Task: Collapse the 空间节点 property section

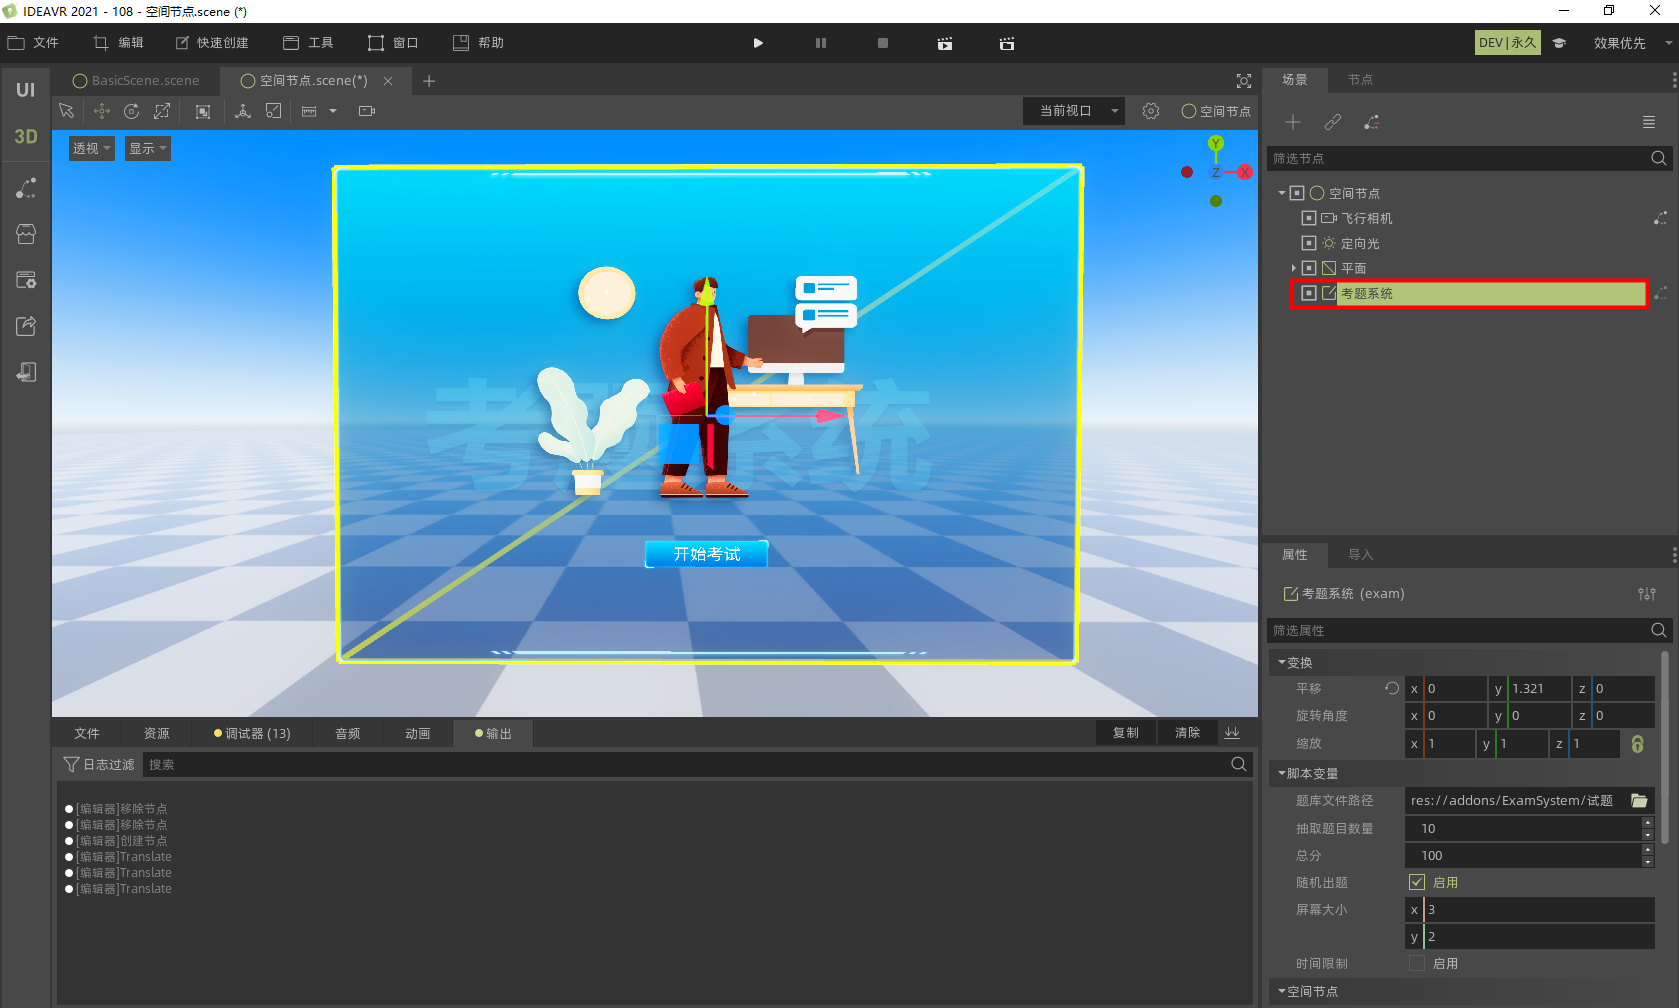Action: (x=1282, y=991)
